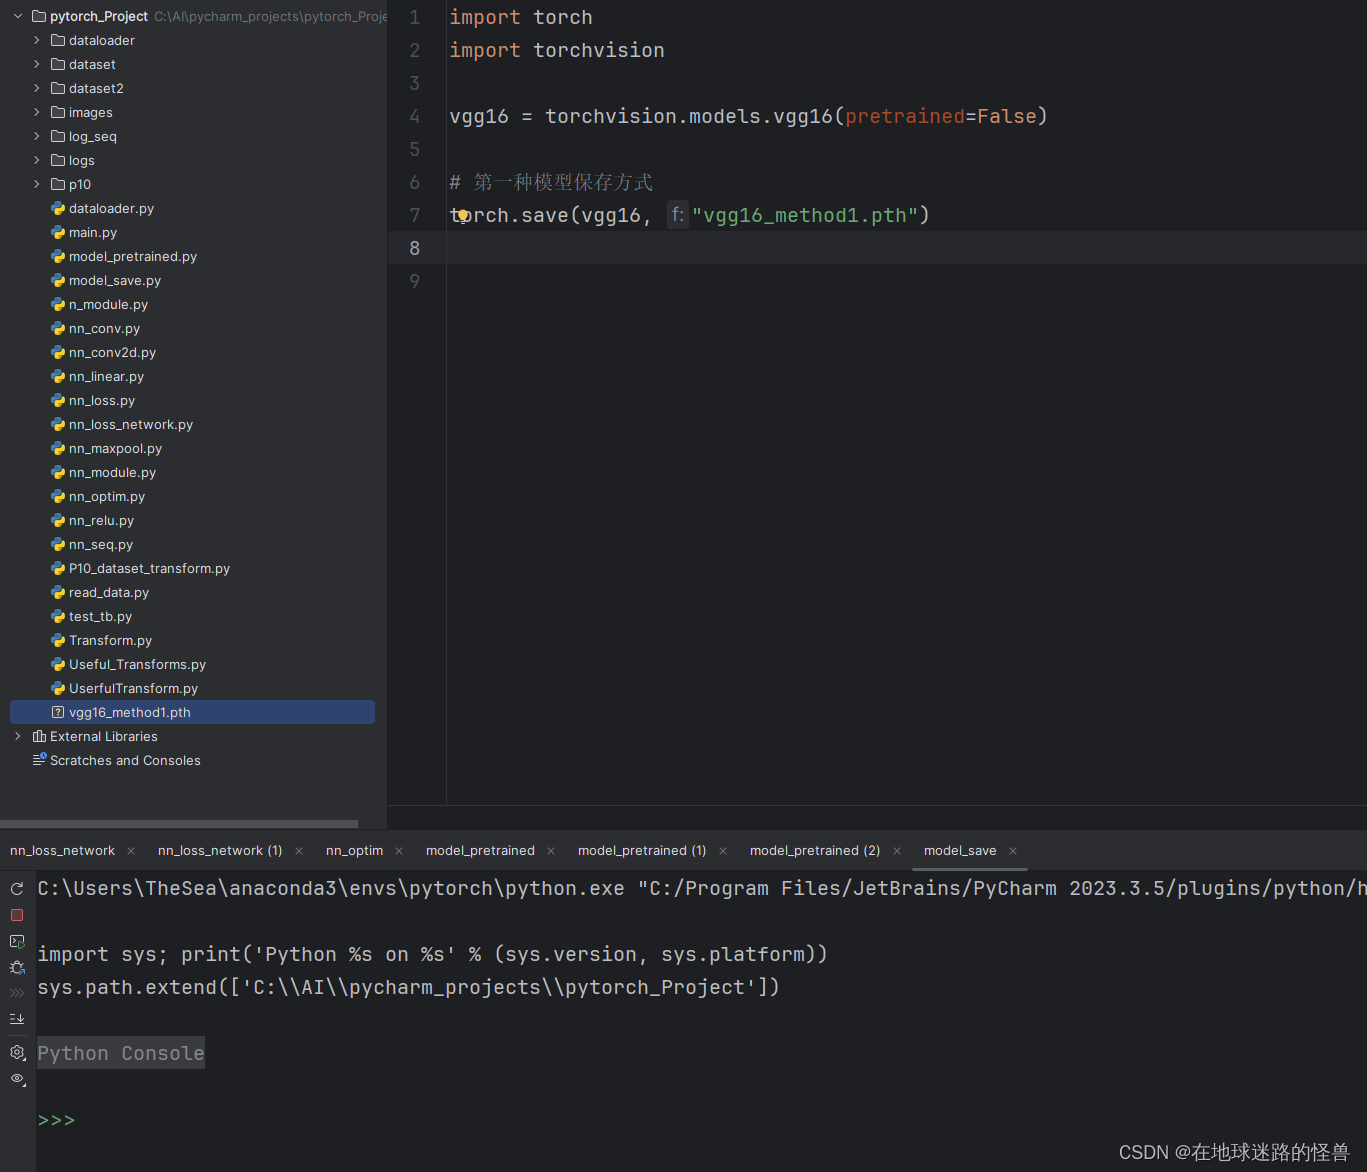Click the eye Show Variables icon
Viewport: 1367px width, 1172px height.
(17, 1079)
